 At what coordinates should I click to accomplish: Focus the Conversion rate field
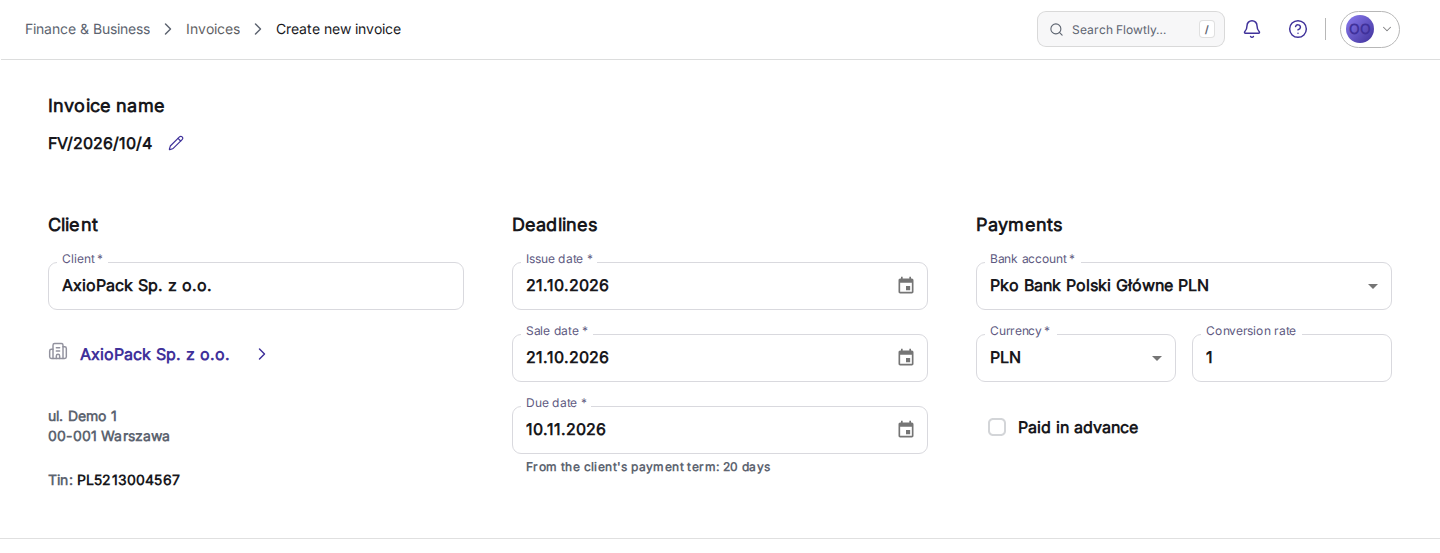(x=1292, y=358)
